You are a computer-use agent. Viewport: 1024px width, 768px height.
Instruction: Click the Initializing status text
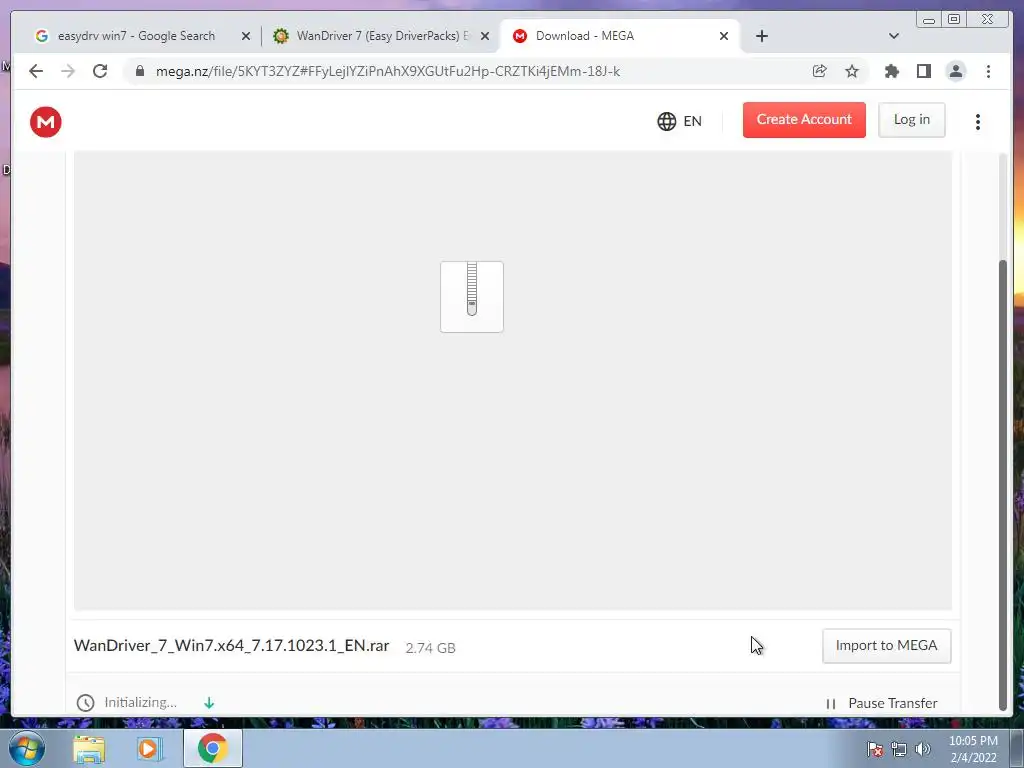pyautogui.click(x=140, y=702)
